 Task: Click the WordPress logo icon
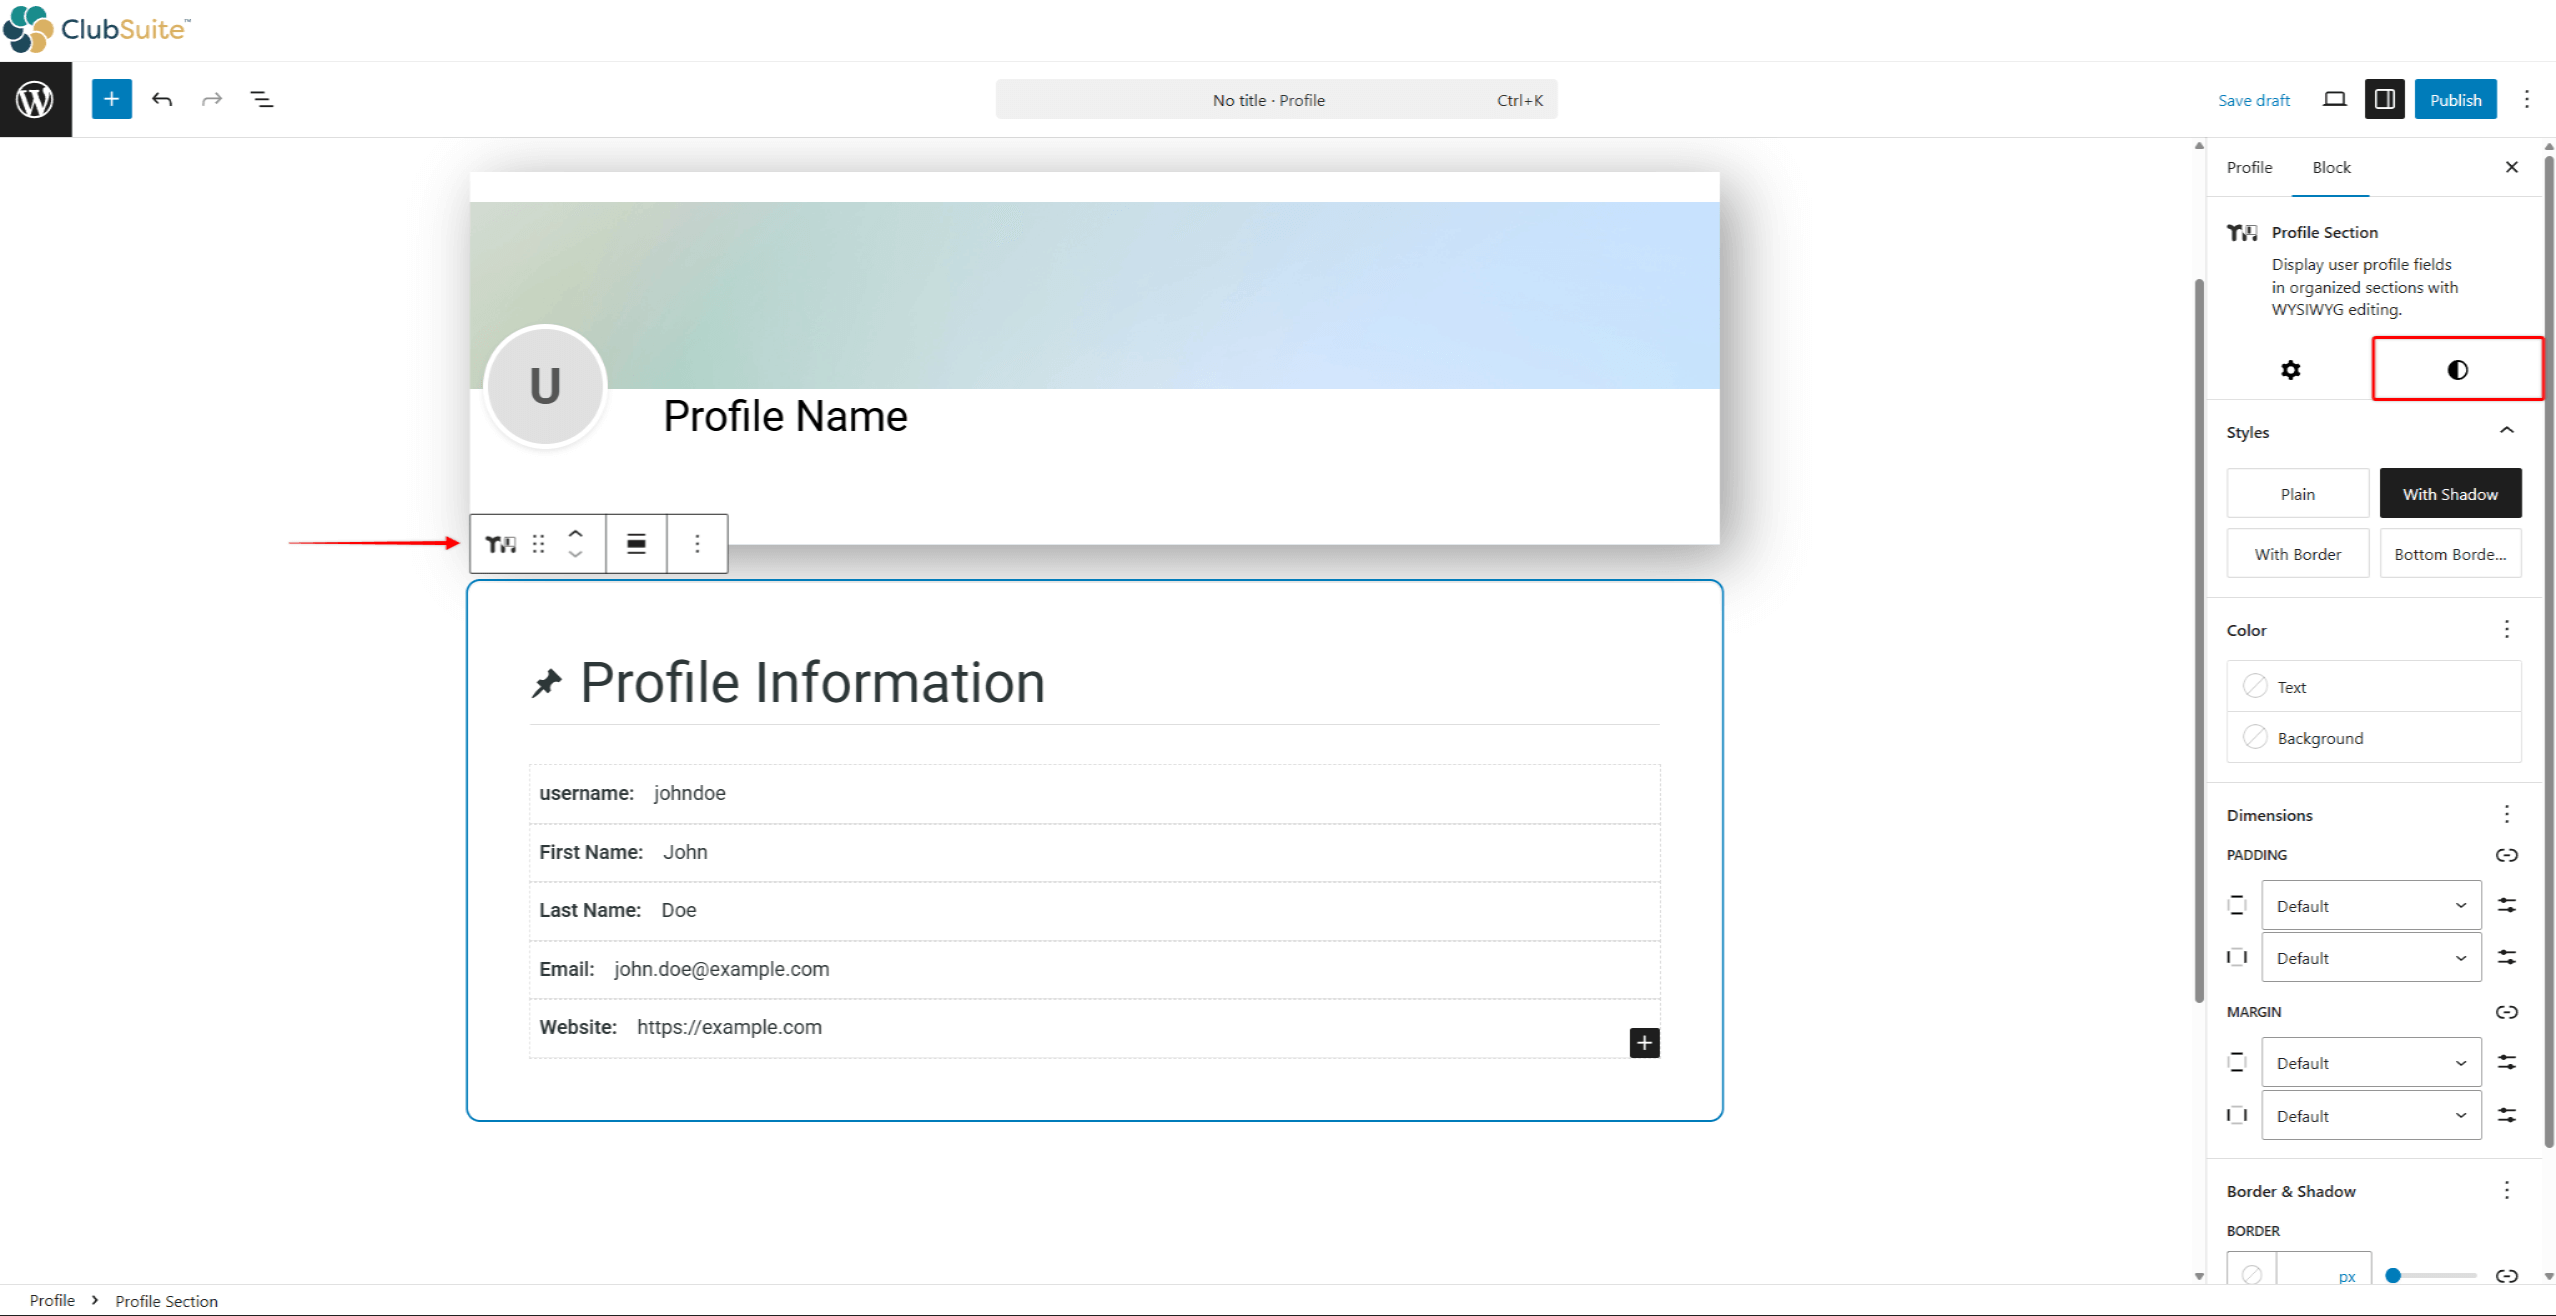point(36,99)
